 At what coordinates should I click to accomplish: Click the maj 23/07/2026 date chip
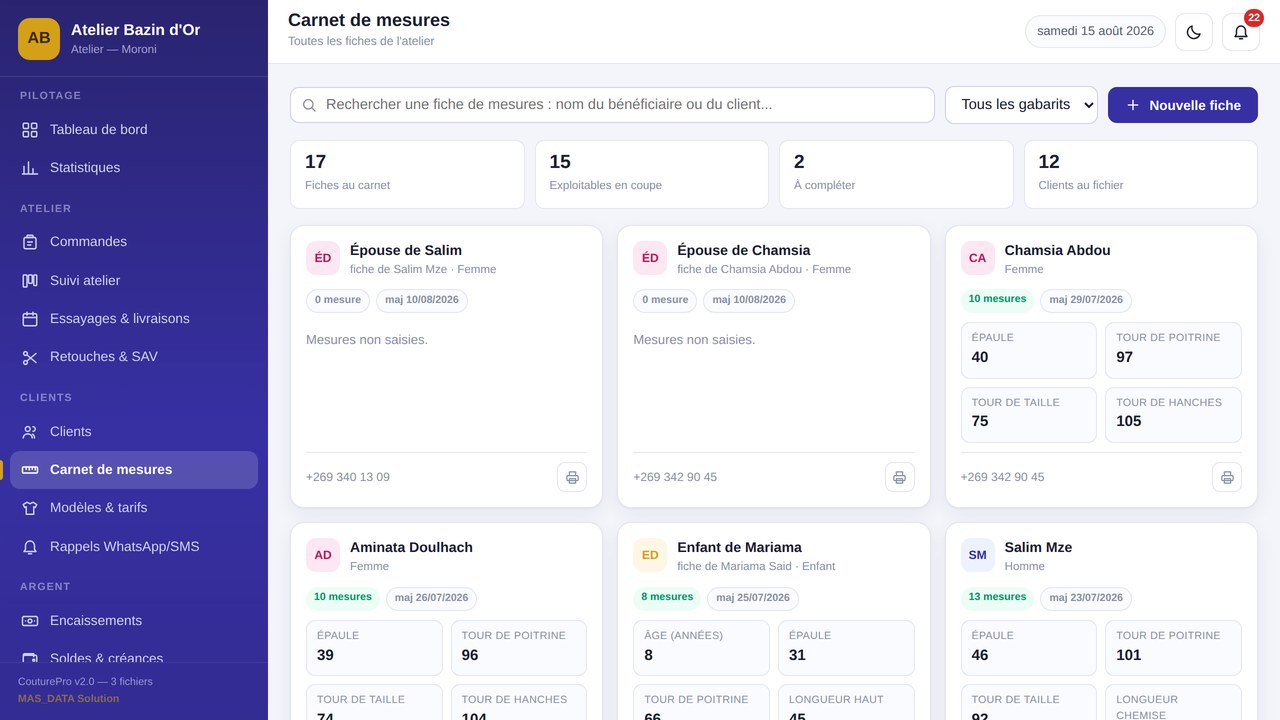(1086, 598)
